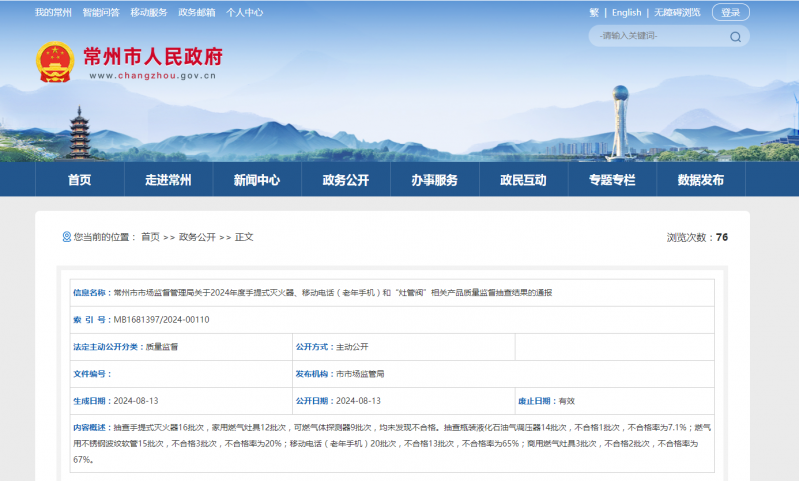Viewport: 799px width, 481px height.
Task: Open 无障碍浏览 accessibility mode
Action: coord(677,13)
